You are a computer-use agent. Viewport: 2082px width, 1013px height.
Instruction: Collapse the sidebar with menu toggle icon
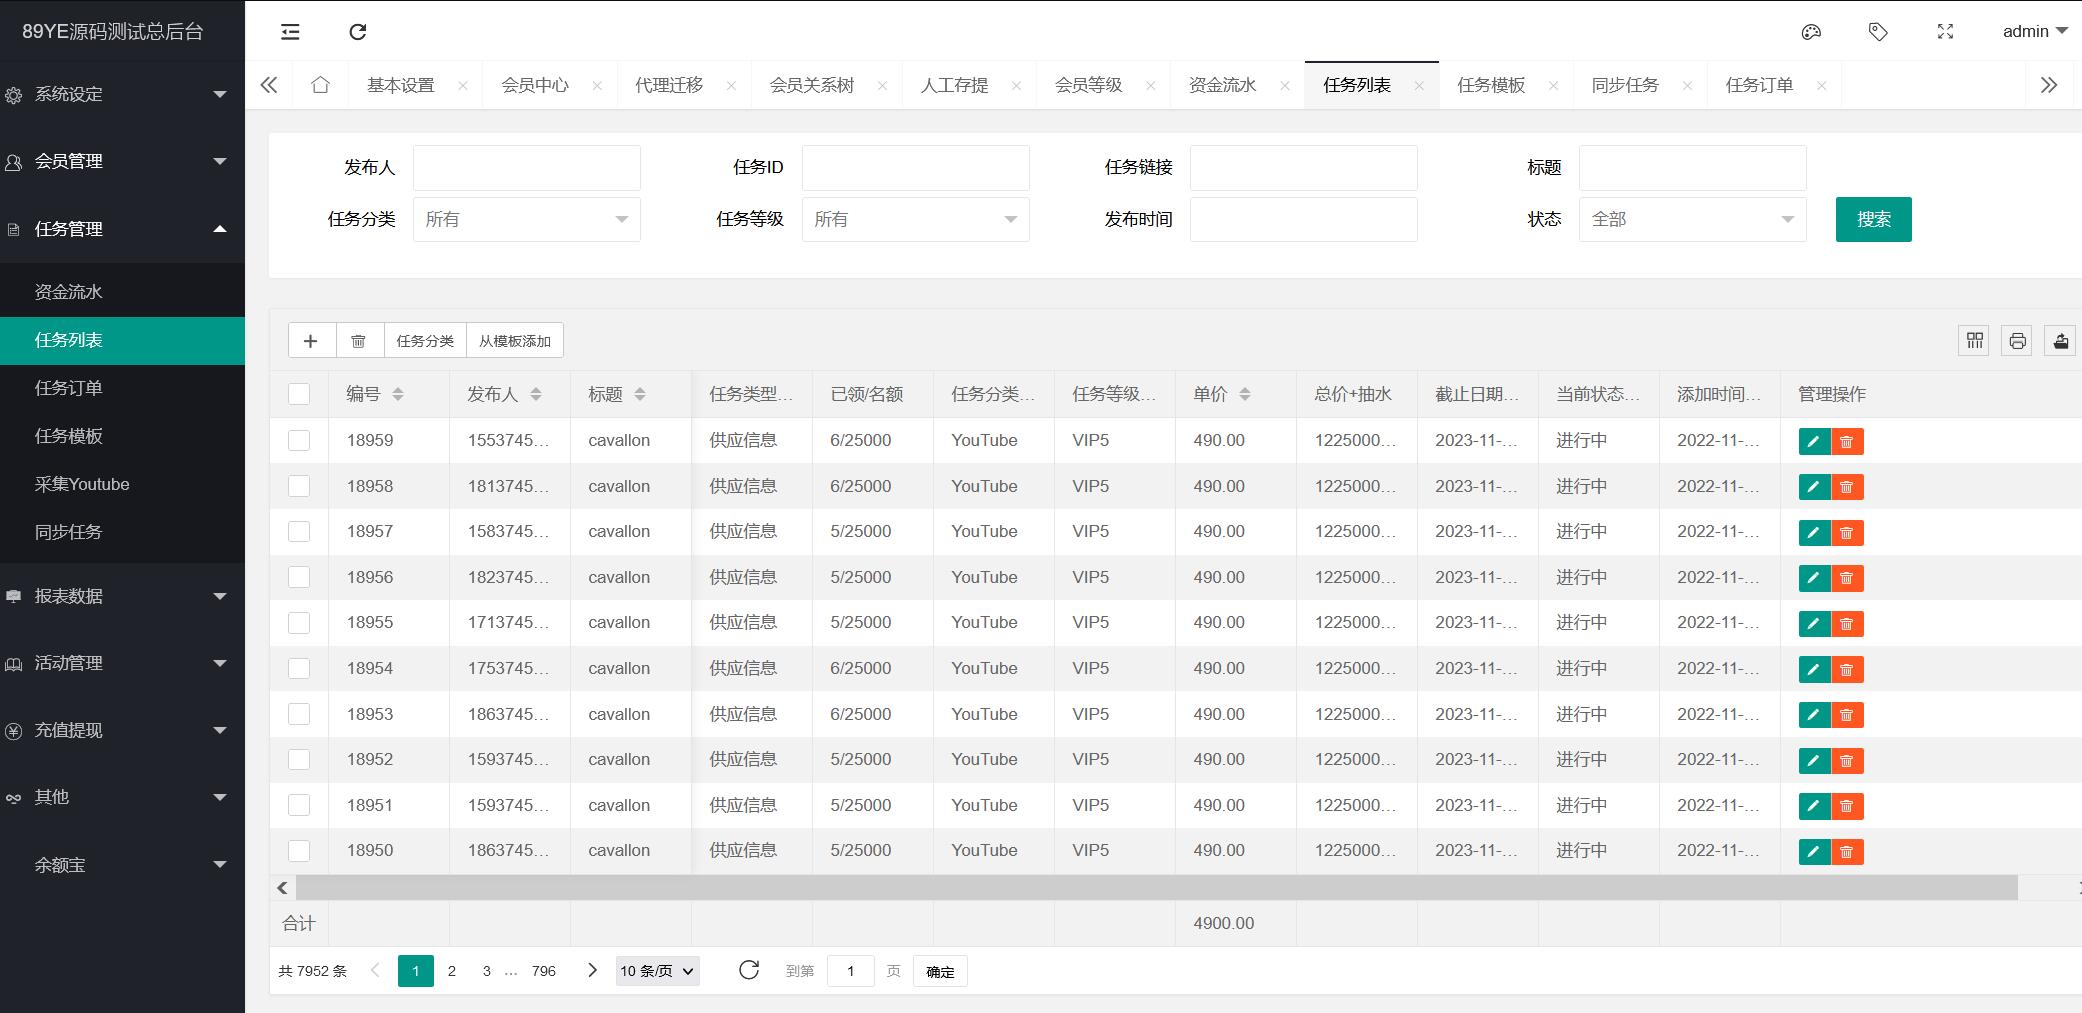pos(290,32)
